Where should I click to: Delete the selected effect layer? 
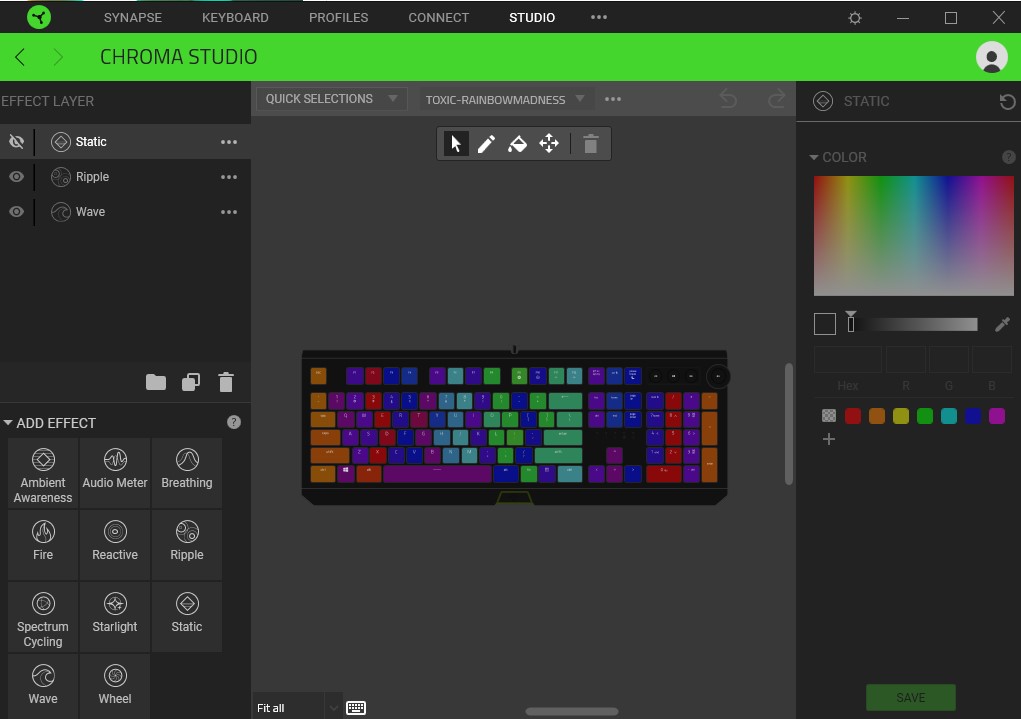click(x=226, y=382)
